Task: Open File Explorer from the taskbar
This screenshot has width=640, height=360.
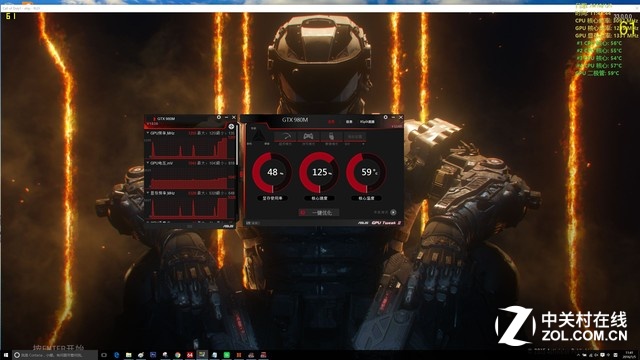Action: 129,355
